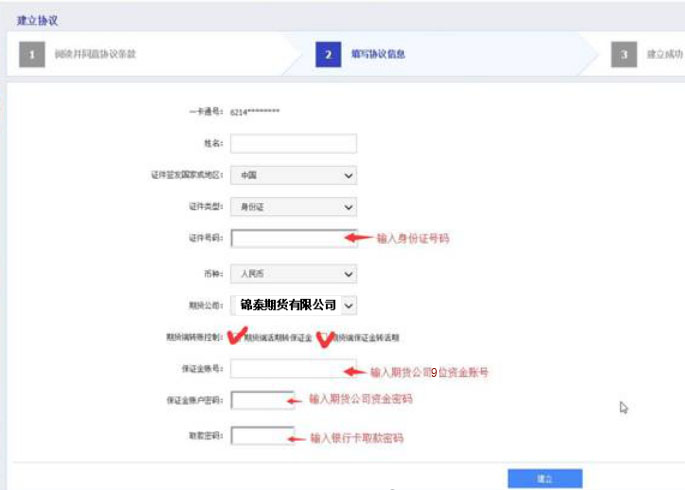Click the blue 建立 submit button

pos(545,479)
